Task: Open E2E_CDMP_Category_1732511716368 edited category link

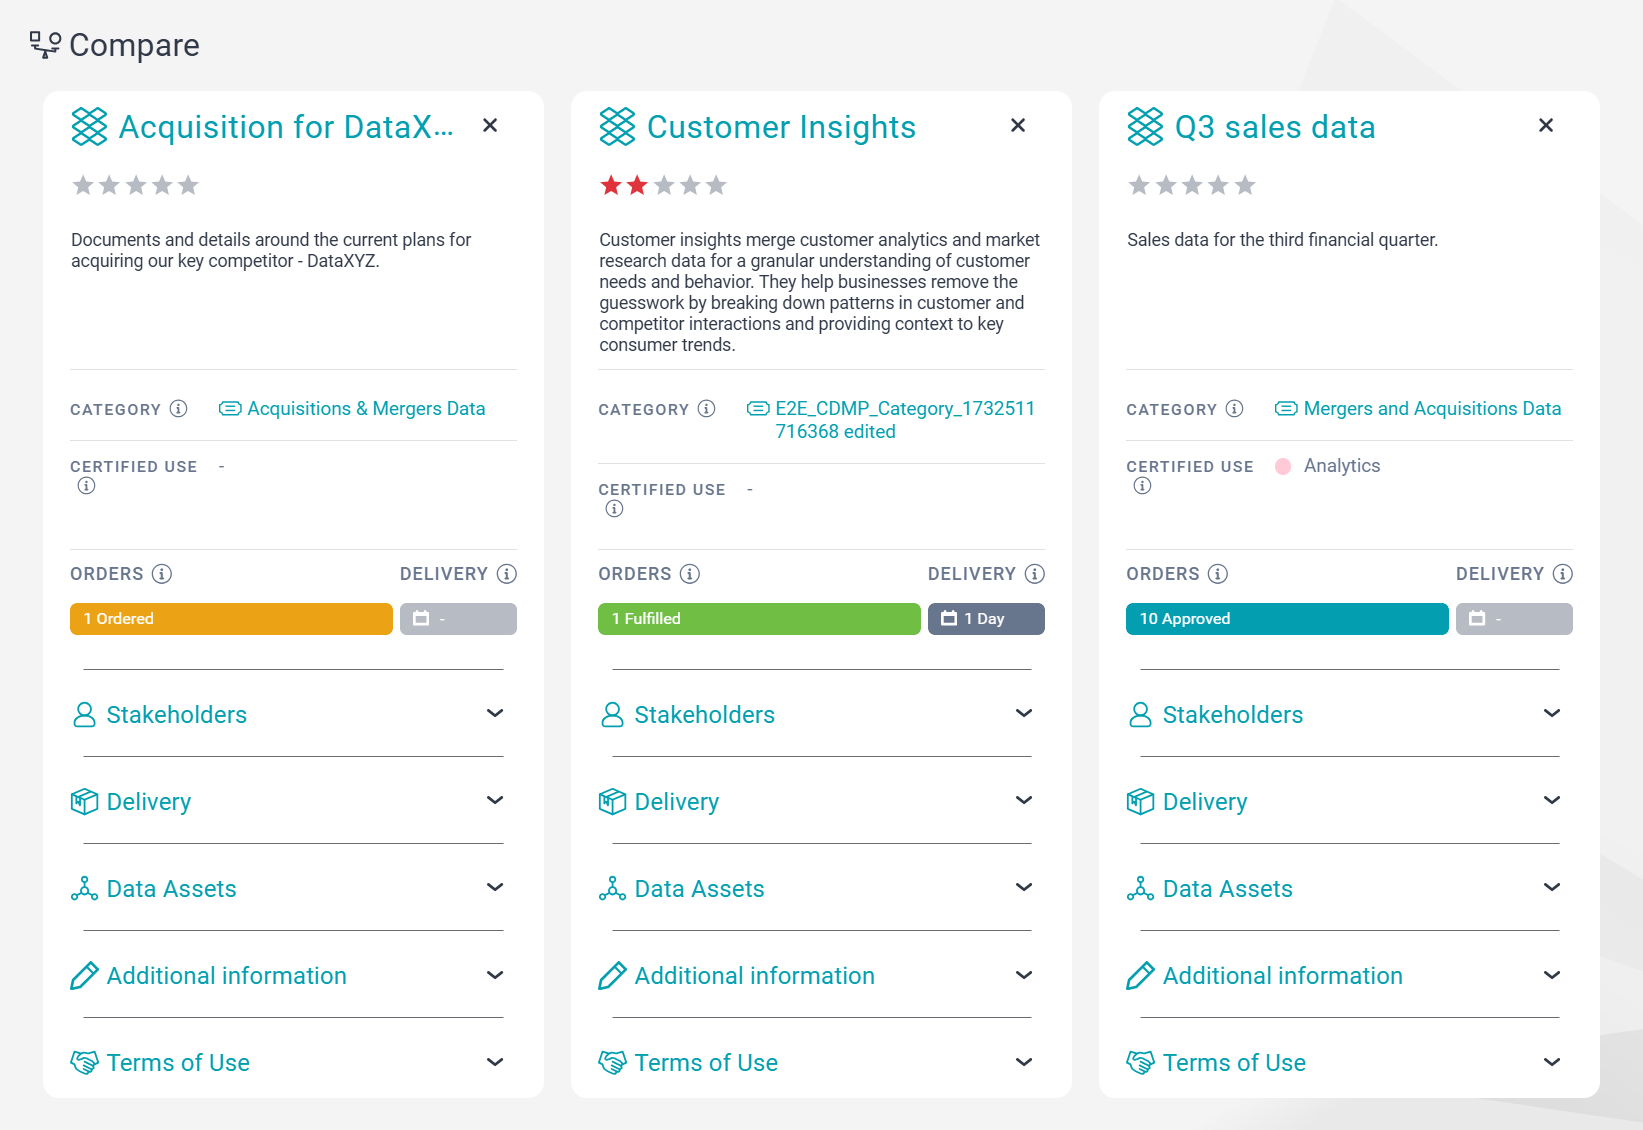Action: point(905,420)
